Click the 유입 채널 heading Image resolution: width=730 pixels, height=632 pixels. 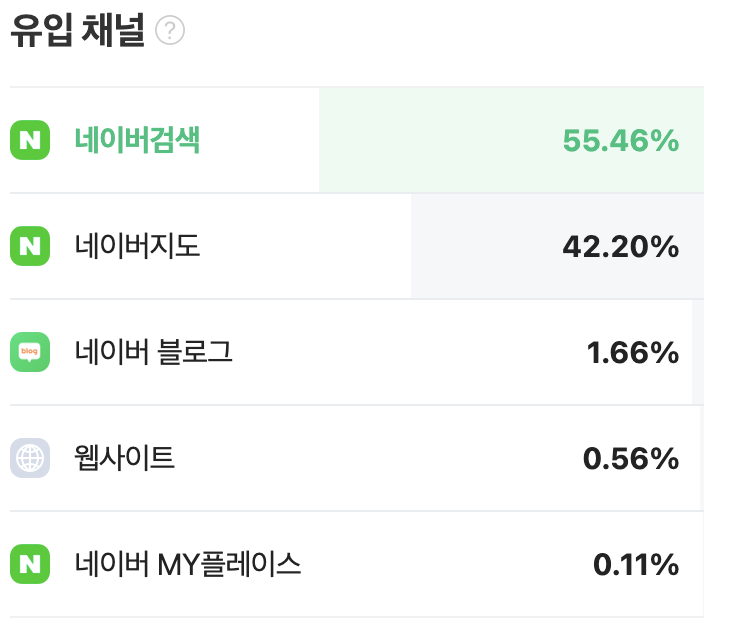point(78,30)
